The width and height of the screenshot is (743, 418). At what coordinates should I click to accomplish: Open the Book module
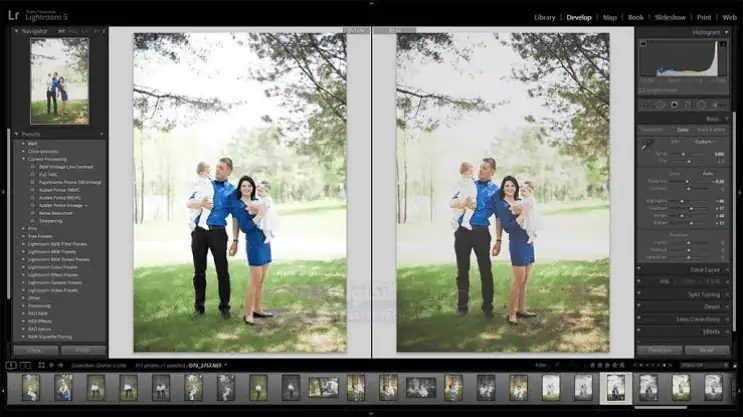636,18
